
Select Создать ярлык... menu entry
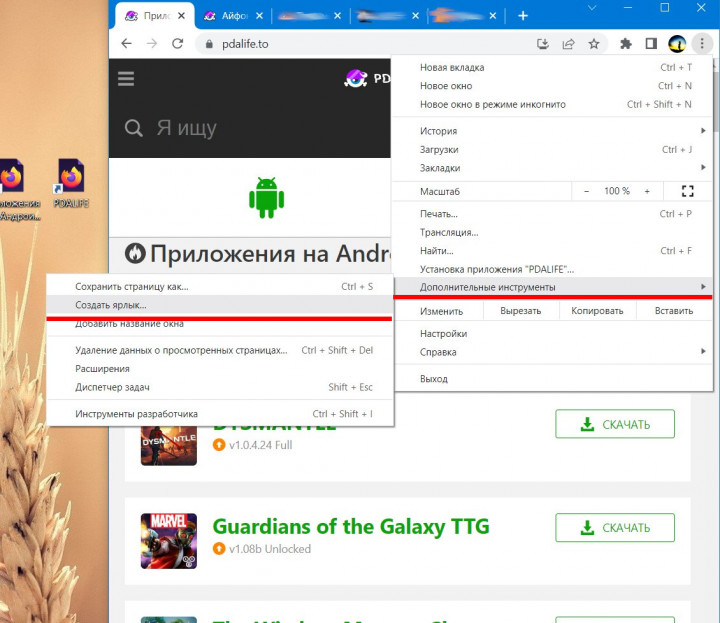click(111, 305)
